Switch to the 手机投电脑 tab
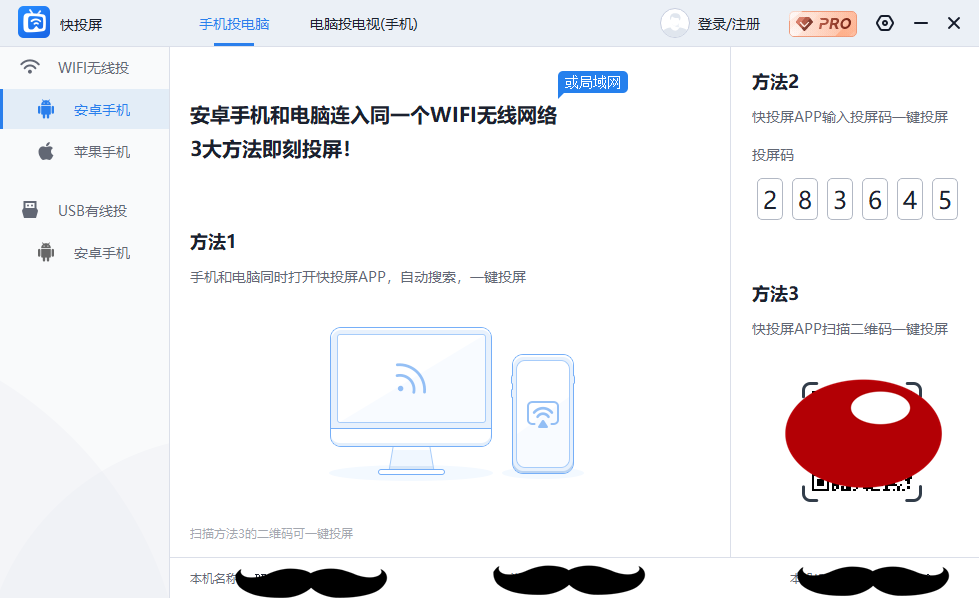979x598 pixels. [234, 24]
